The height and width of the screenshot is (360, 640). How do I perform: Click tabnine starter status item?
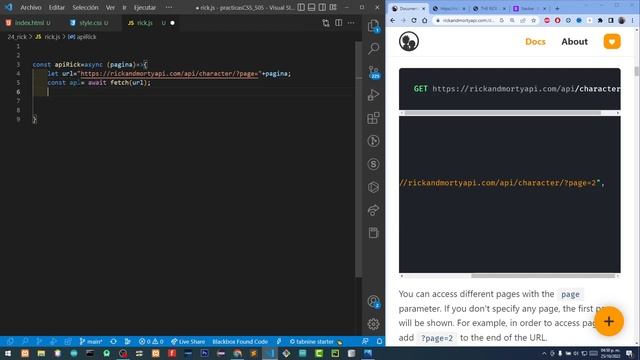(316, 342)
